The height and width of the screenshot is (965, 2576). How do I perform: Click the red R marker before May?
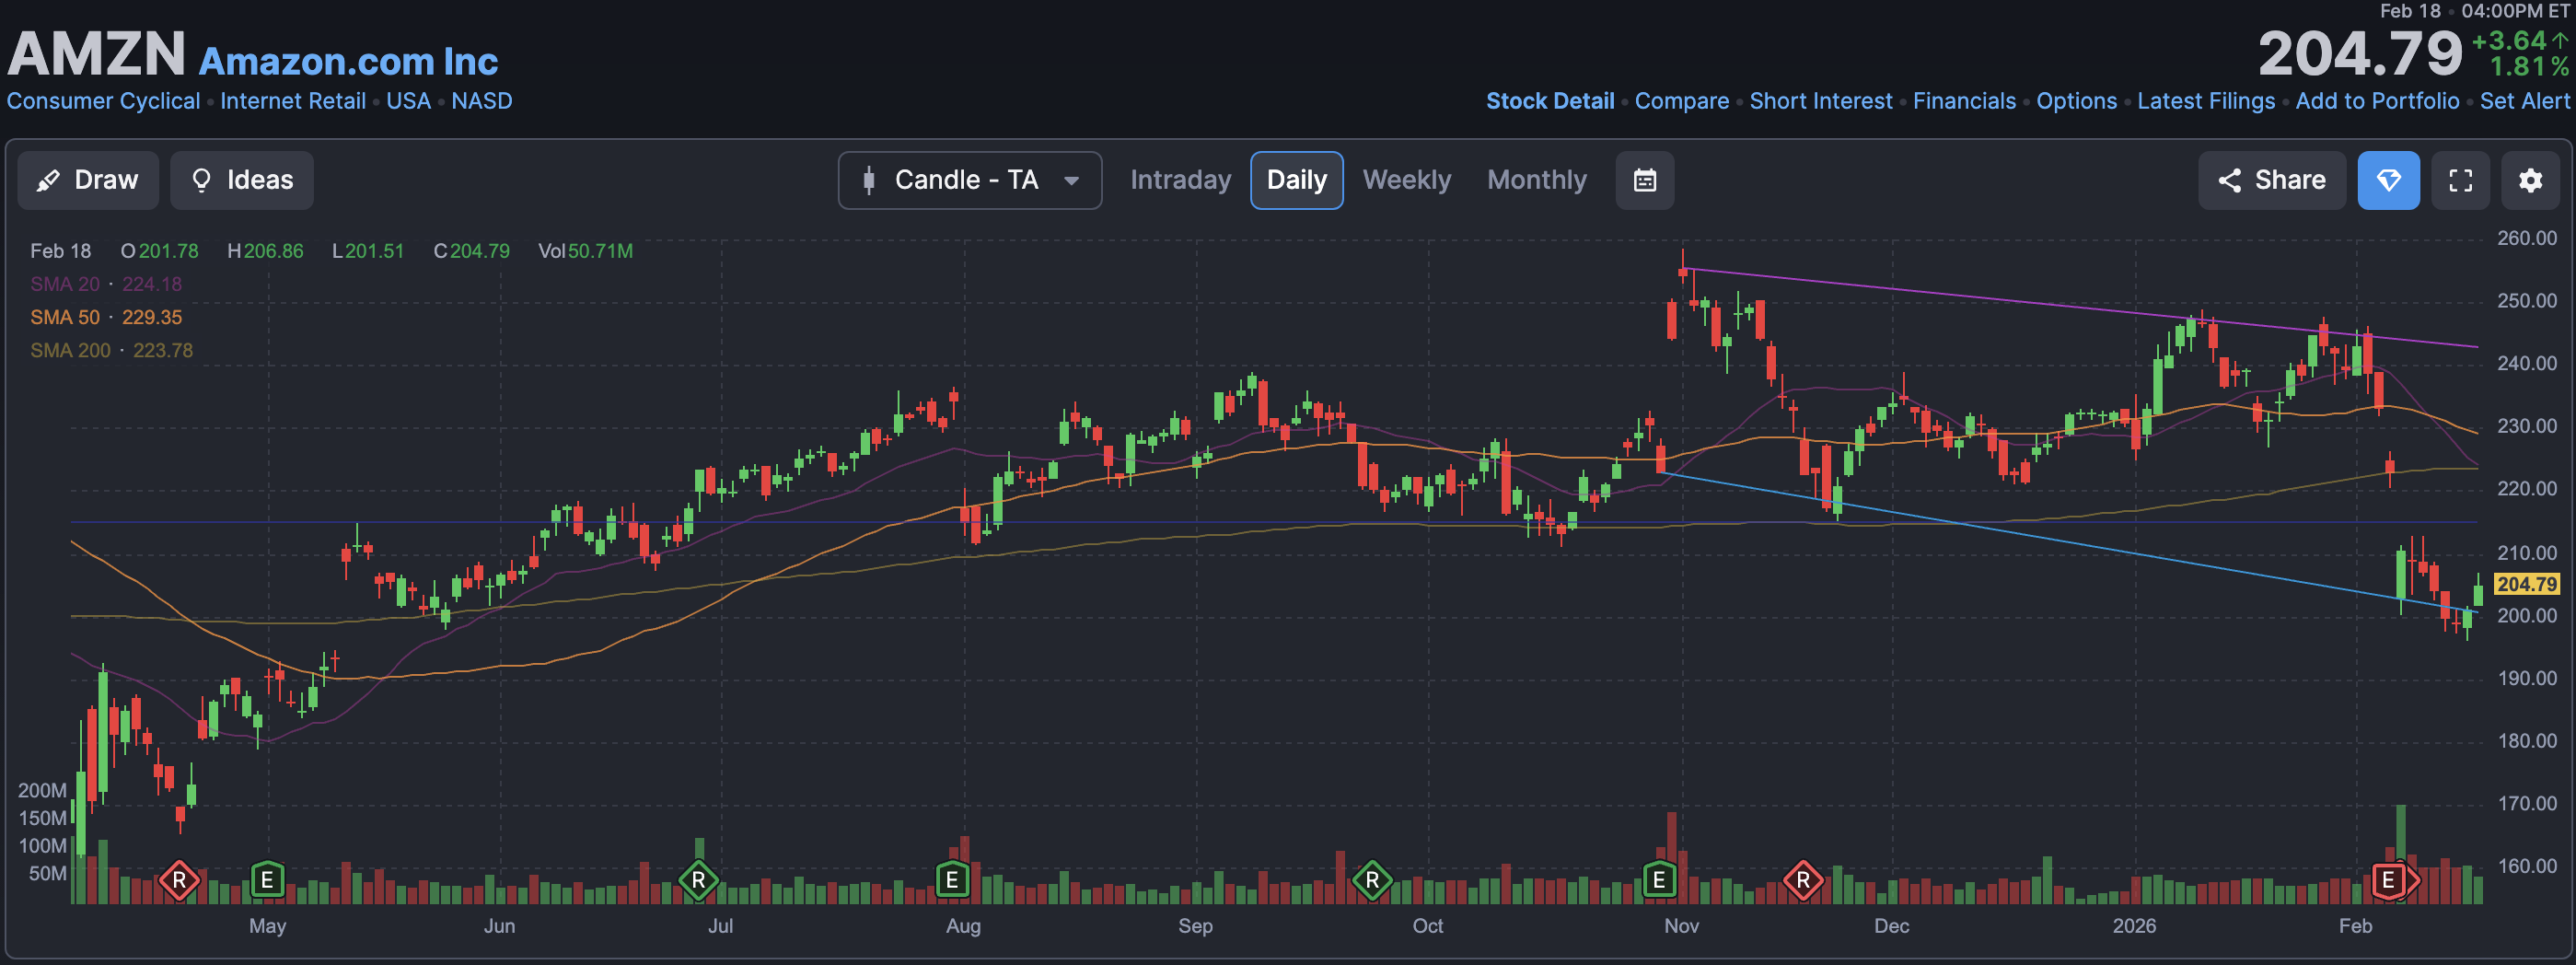click(179, 880)
